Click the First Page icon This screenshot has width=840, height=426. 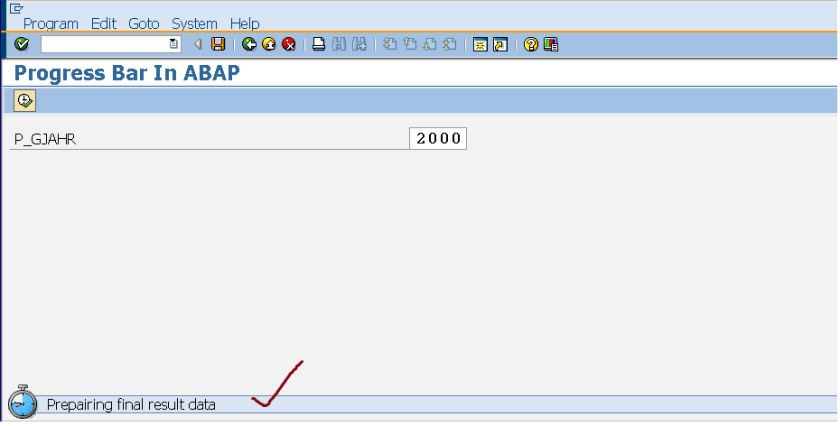[x=391, y=44]
